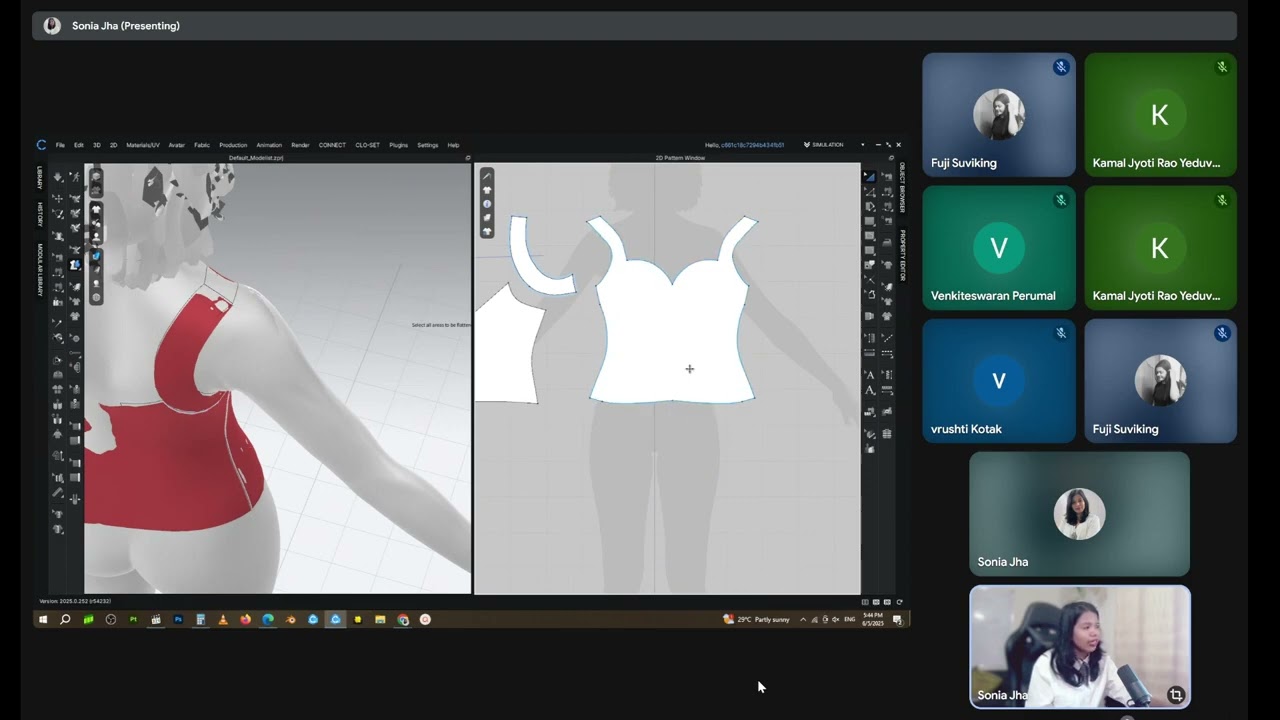
Task: Open the PROPERTY EDITOR side tab
Action: coord(902,255)
